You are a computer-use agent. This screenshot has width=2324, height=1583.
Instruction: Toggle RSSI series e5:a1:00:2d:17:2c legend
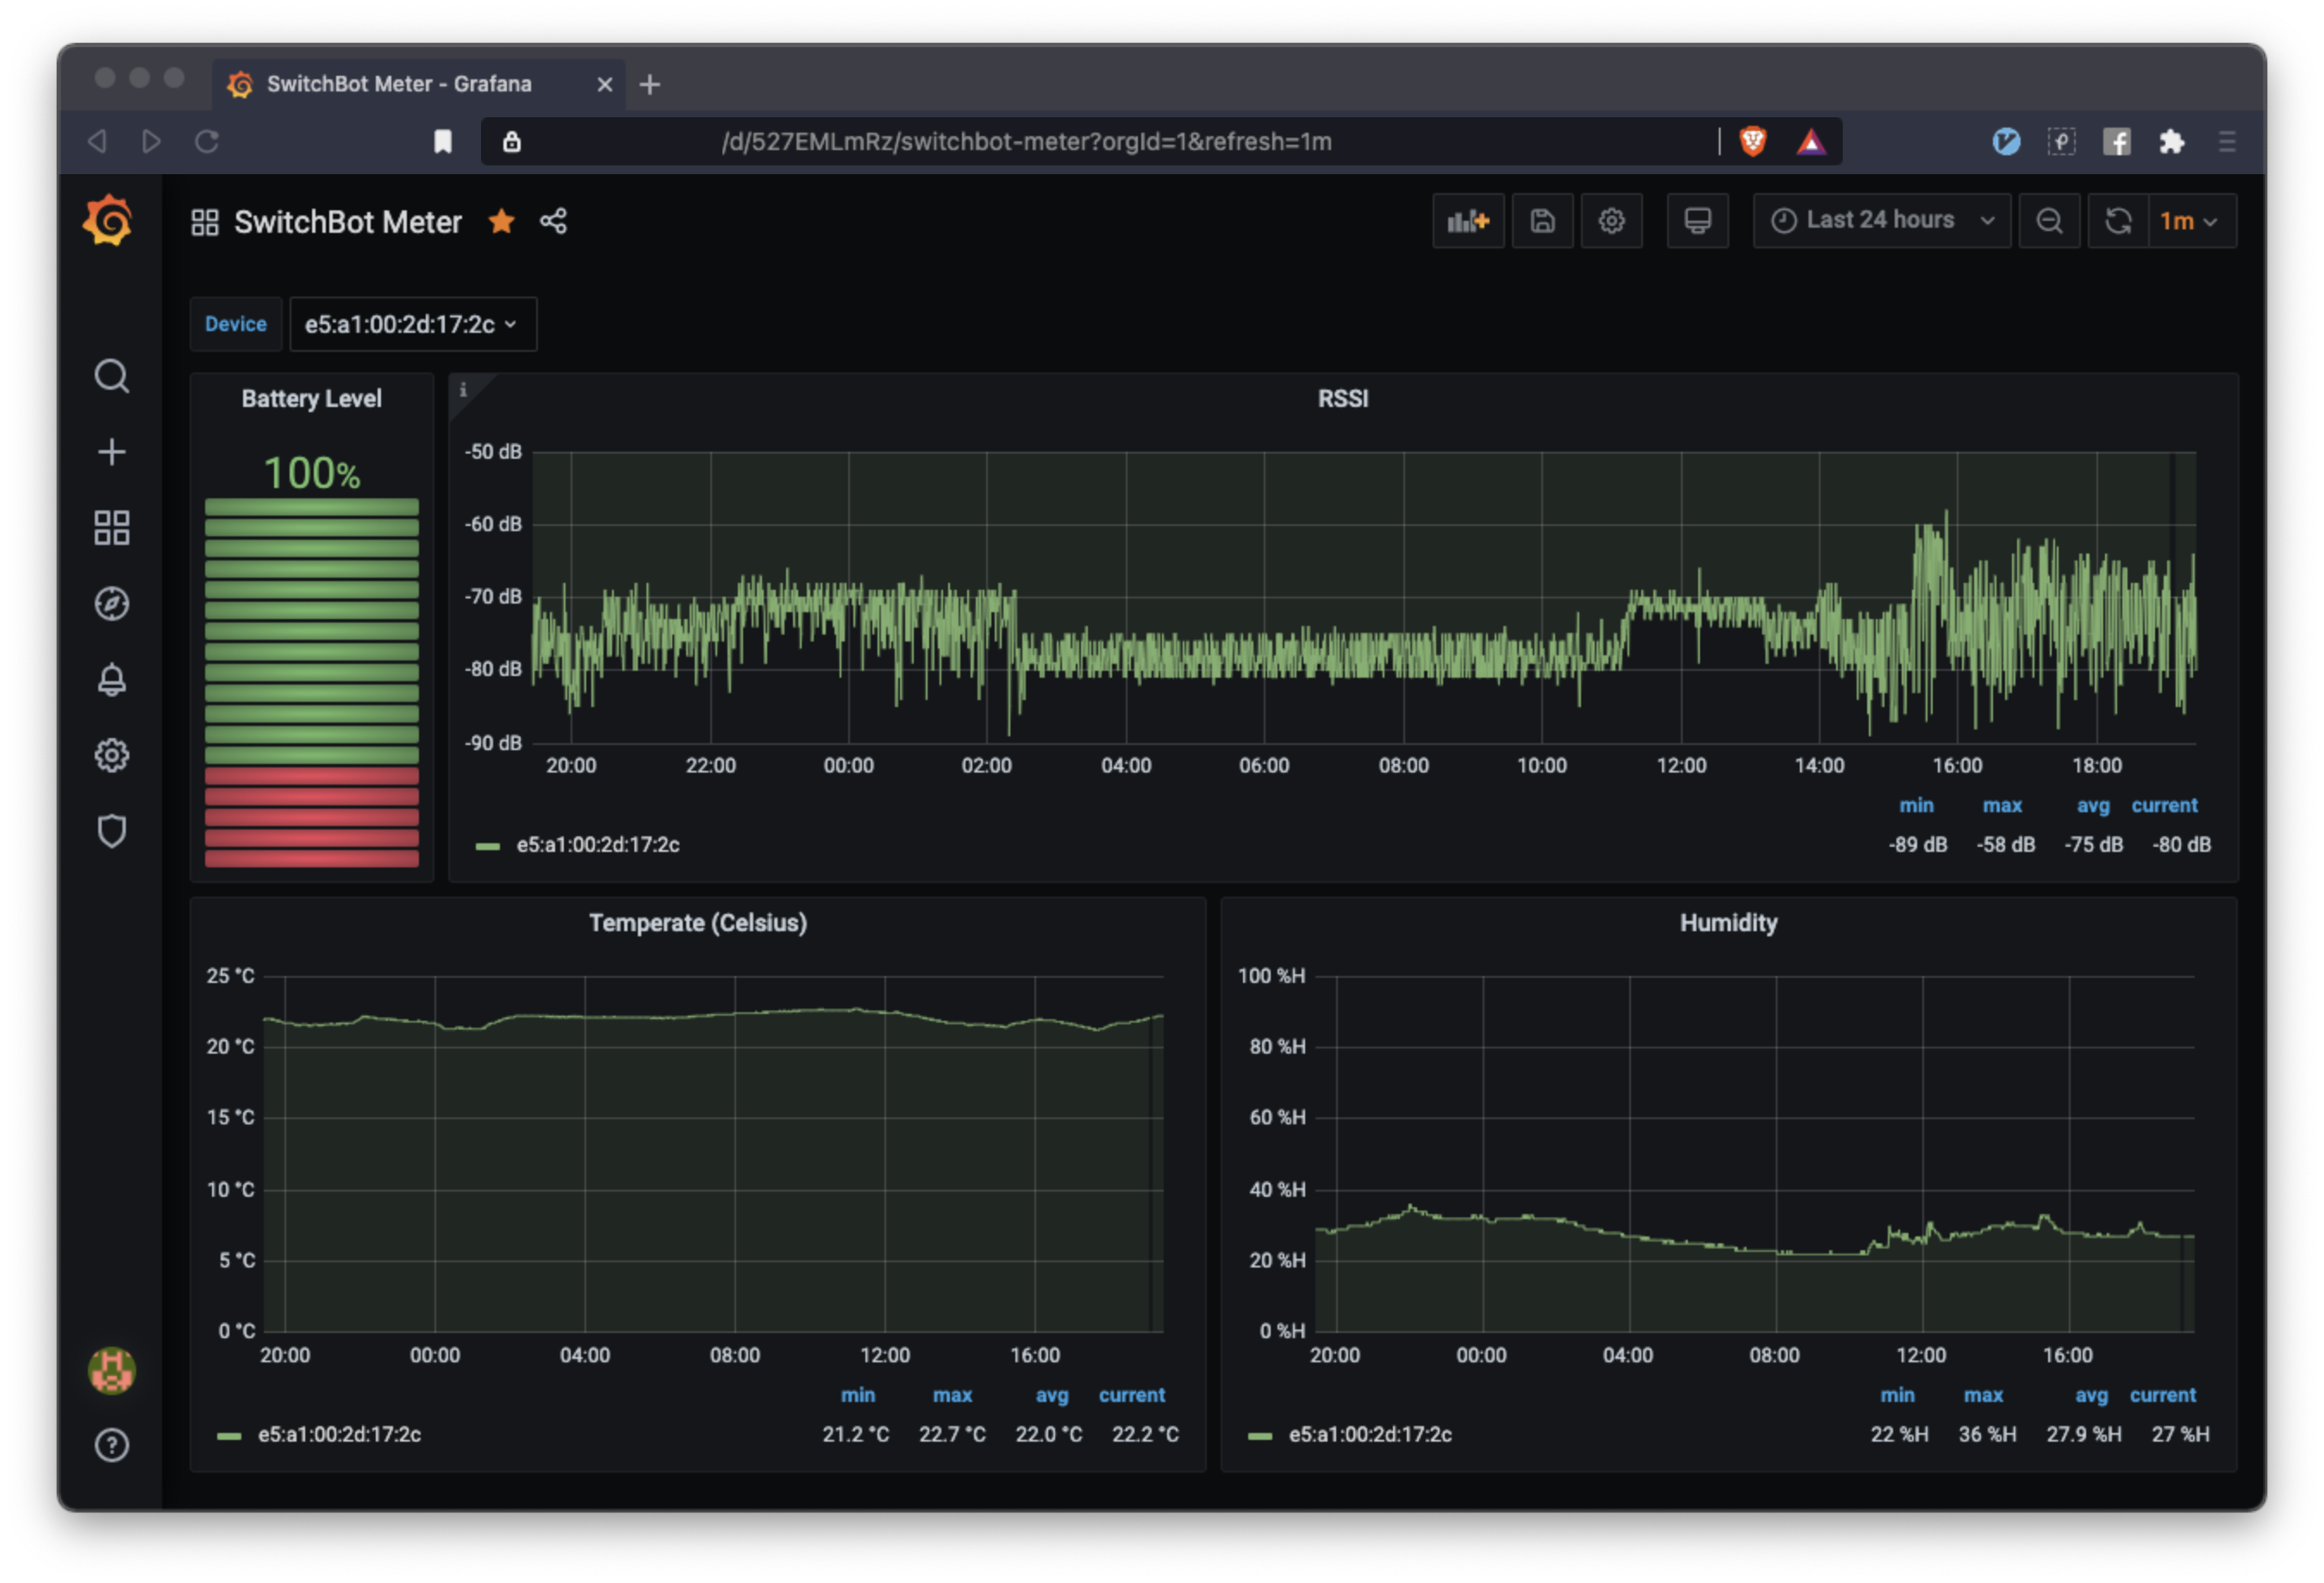597,845
